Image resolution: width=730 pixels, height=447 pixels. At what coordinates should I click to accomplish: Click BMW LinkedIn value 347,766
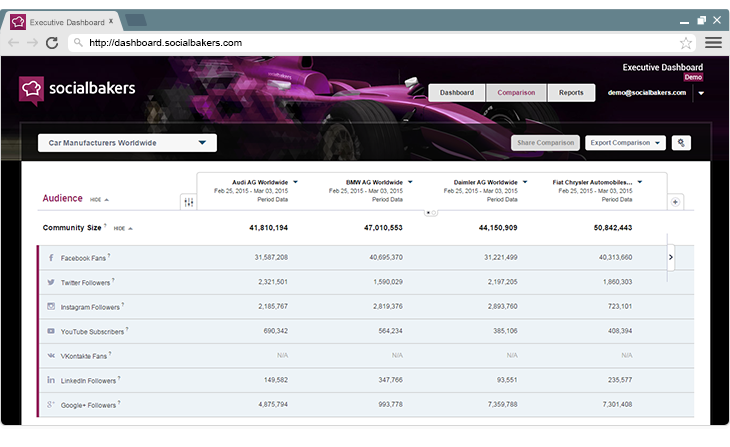(391, 380)
